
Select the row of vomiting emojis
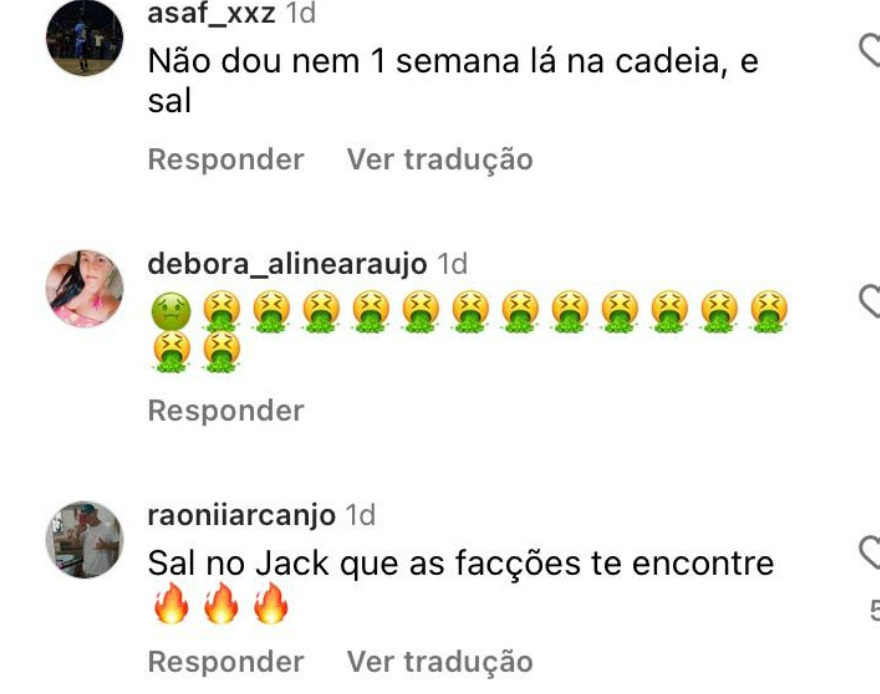470,332
